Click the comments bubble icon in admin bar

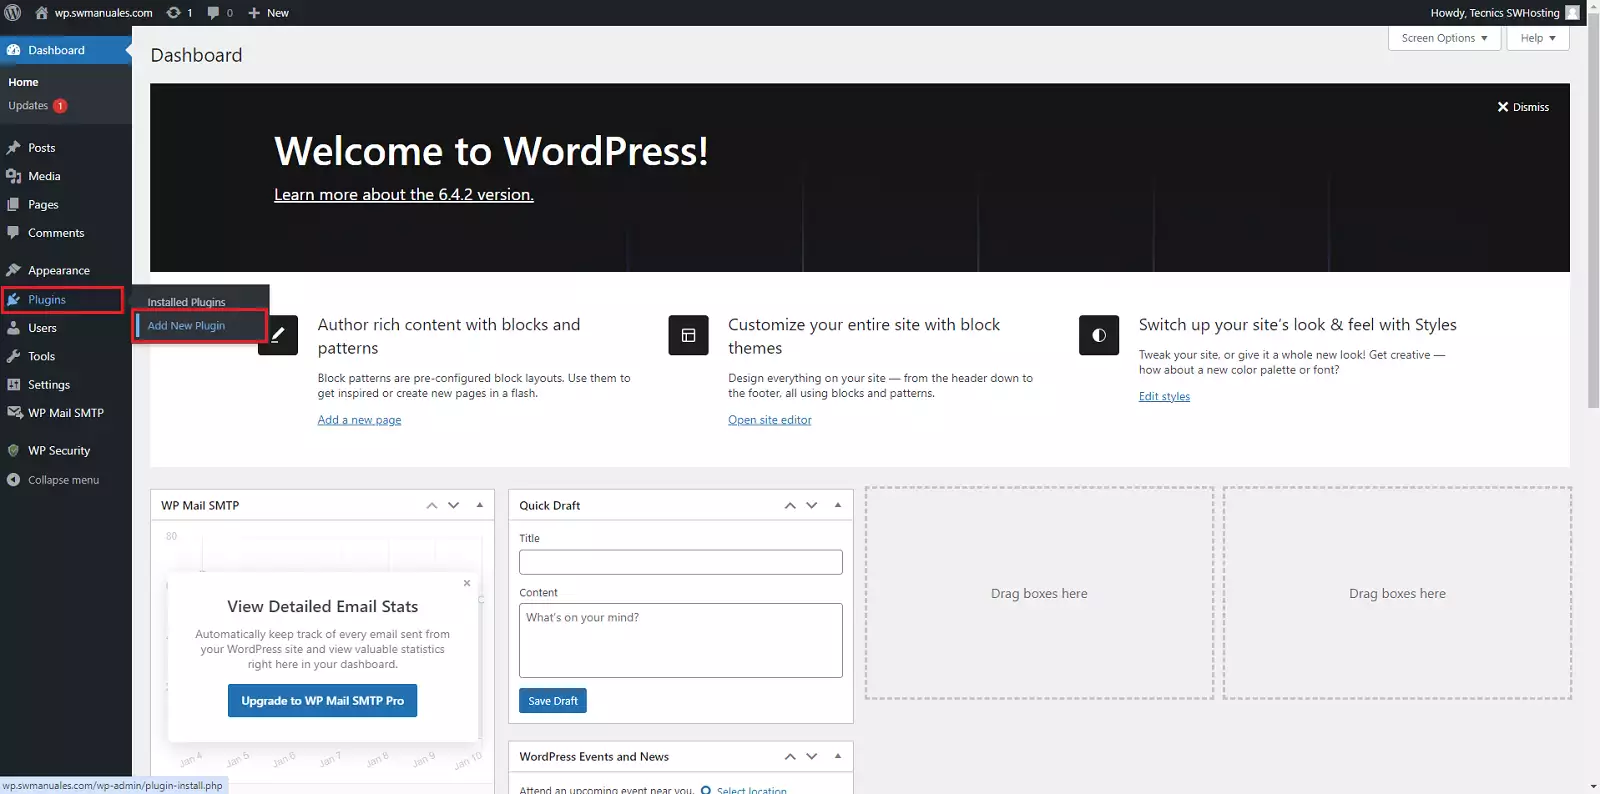(x=213, y=13)
